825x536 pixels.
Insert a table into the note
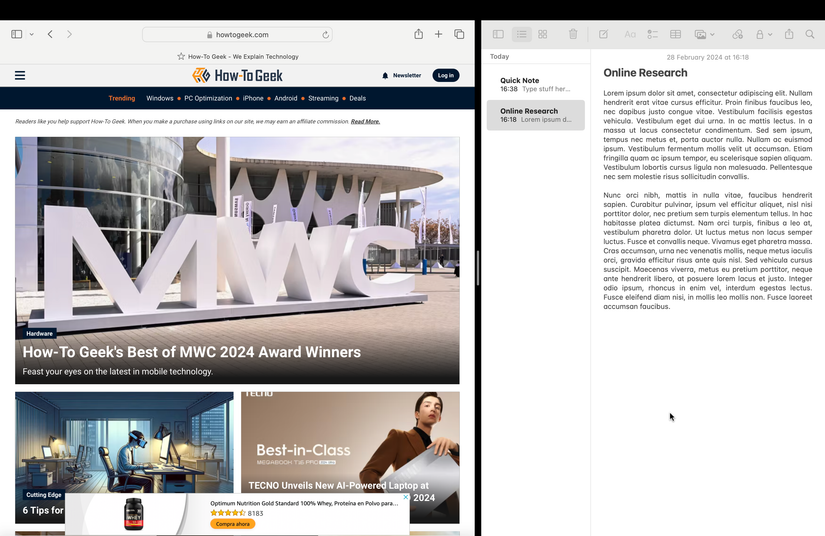pyautogui.click(x=676, y=34)
